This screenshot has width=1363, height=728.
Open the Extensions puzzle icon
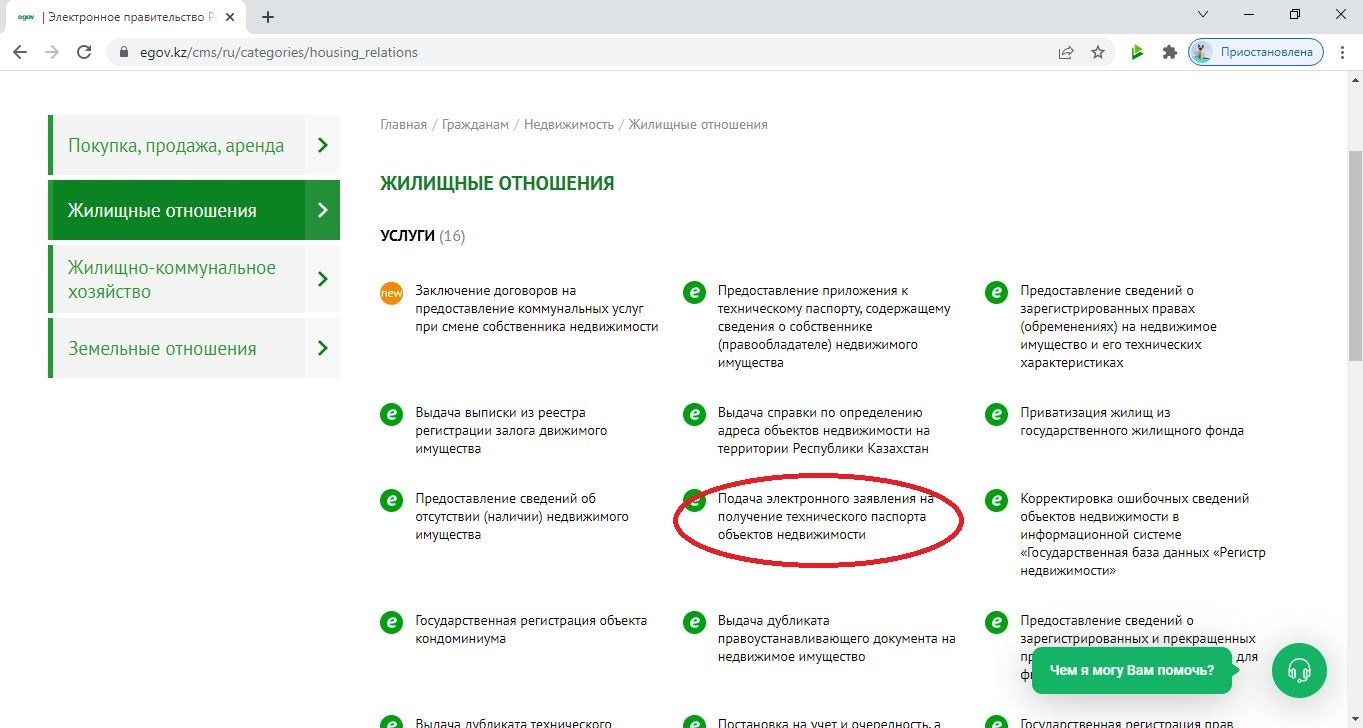point(1169,52)
